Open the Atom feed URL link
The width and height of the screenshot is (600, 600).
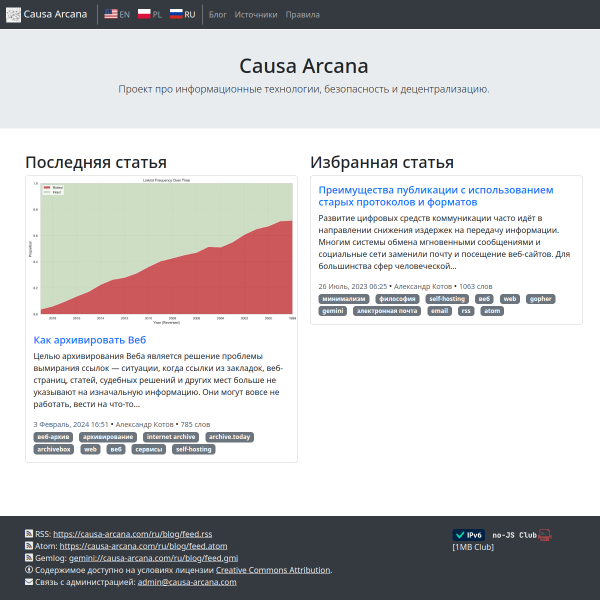click(x=143, y=546)
